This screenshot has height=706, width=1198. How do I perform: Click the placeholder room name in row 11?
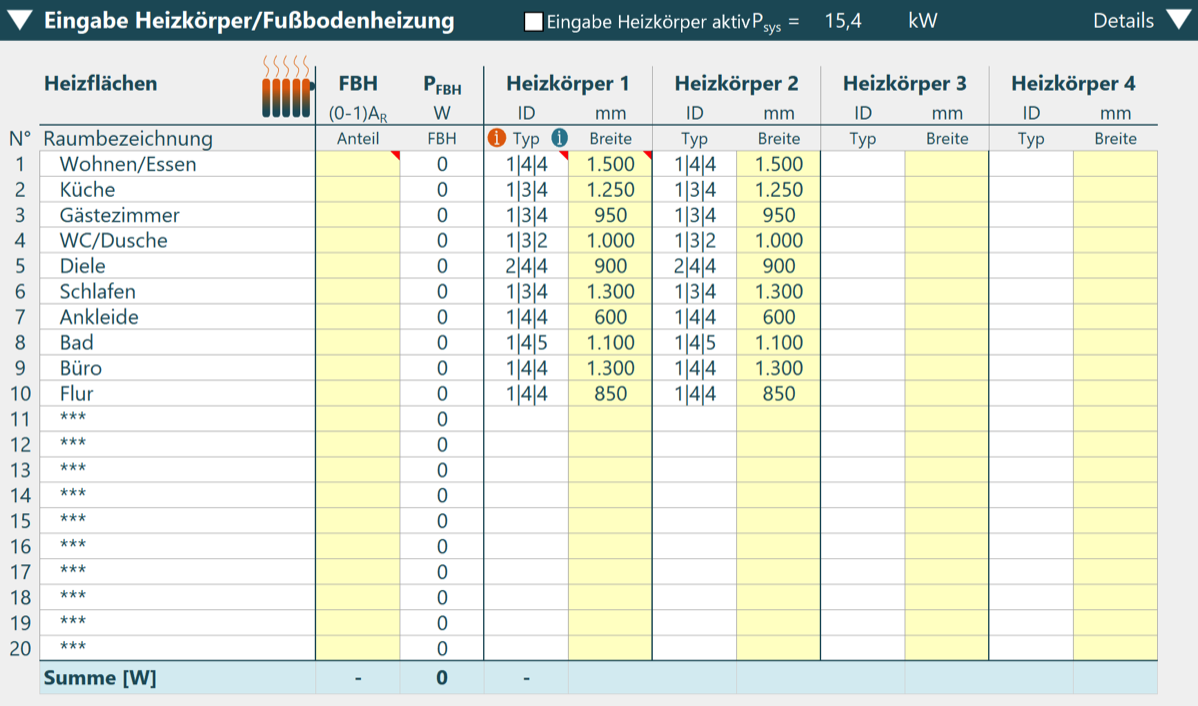coord(73,417)
